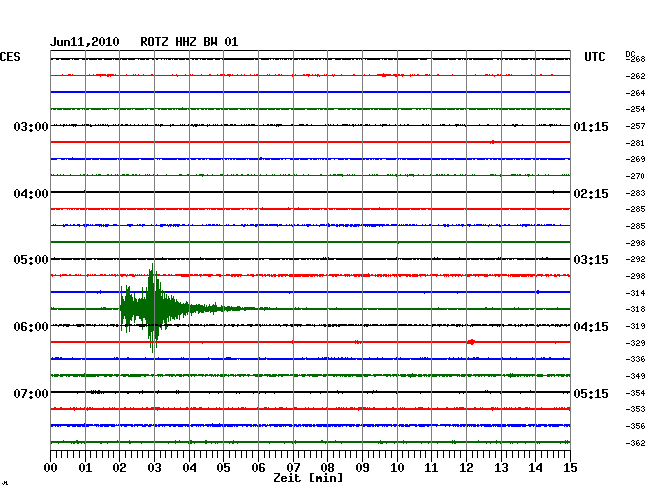Select the DC offset value -353
This screenshot has width=650, height=494.
tap(635, 409)
